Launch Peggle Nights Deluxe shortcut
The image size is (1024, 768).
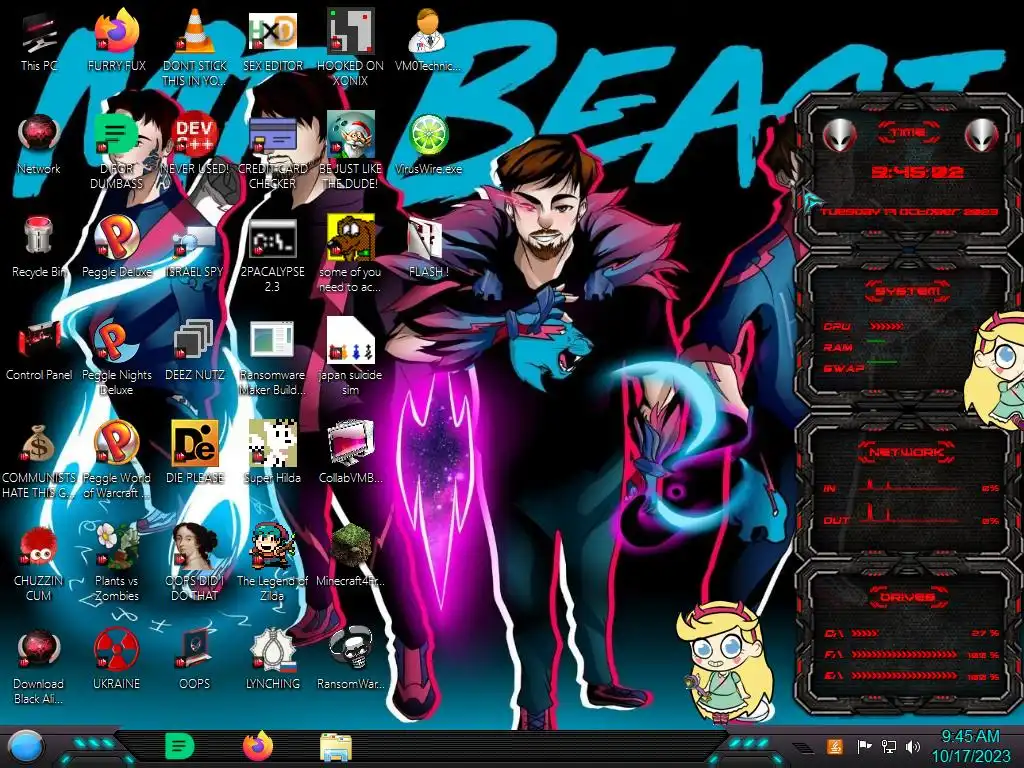point(116,341)
